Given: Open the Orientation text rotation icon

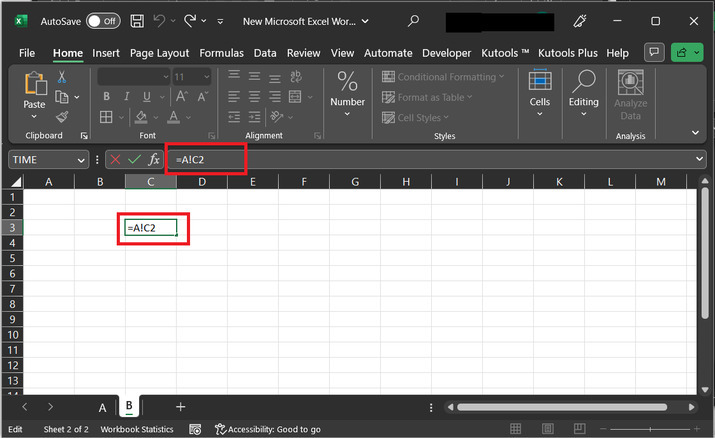Looking at the screenshot, I should point(276,117).
